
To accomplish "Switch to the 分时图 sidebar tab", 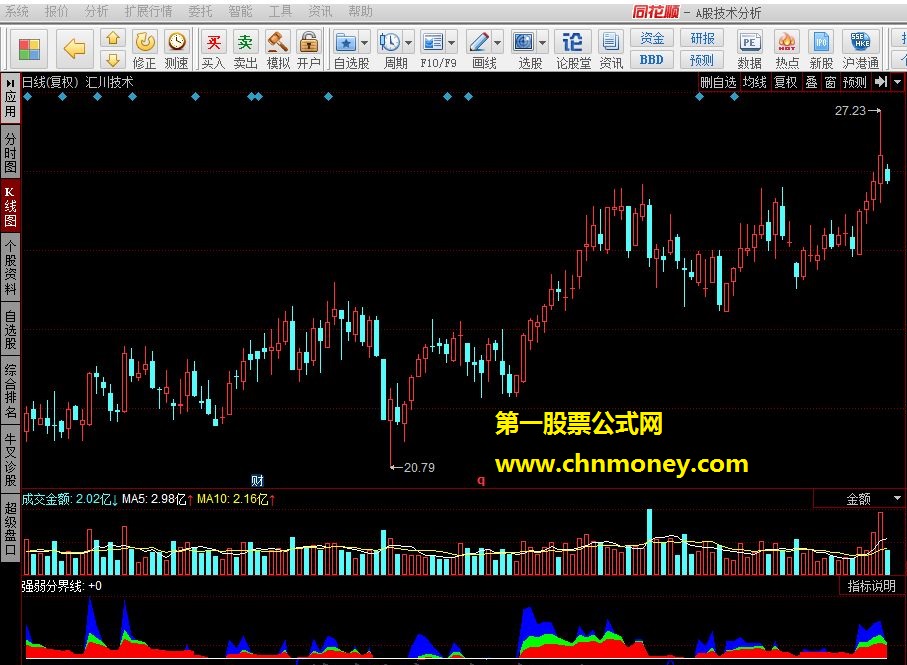I will [10, 153].
